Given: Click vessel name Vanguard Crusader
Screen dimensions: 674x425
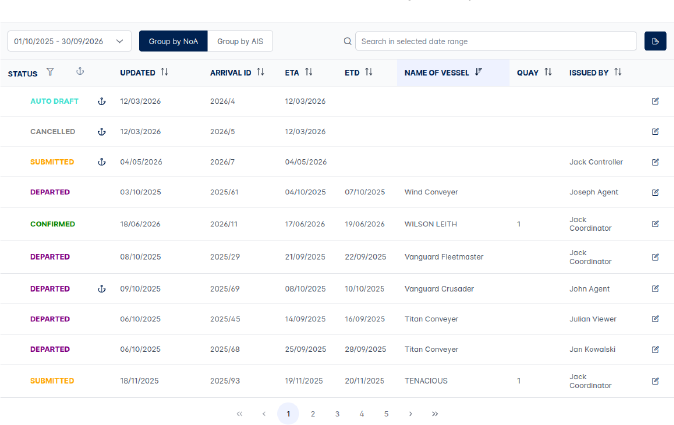Looking at the screenshot, I should (439, 289).
